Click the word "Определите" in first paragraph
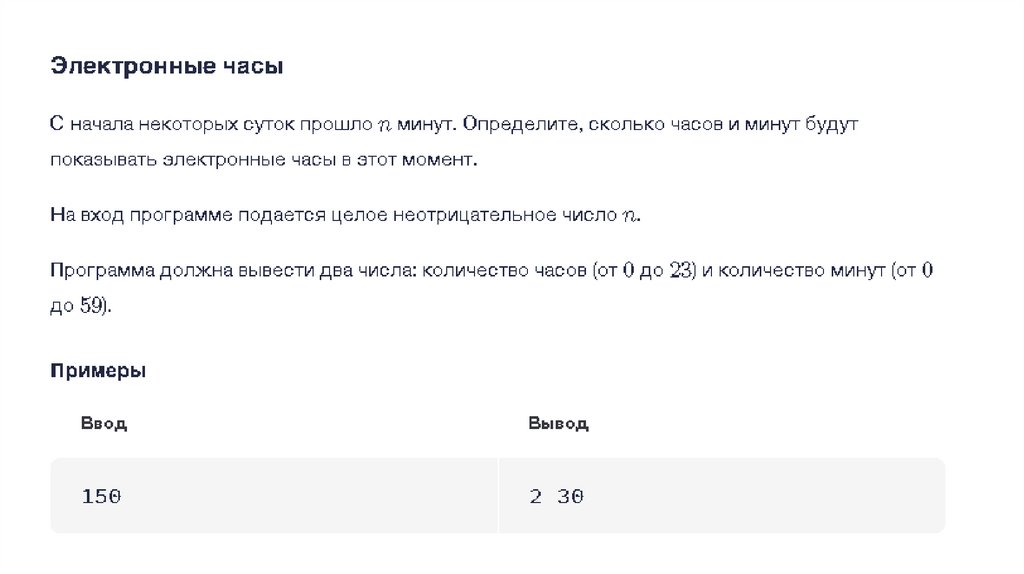This screenshot has width=1024, height=574. click(x=520, y=125)
